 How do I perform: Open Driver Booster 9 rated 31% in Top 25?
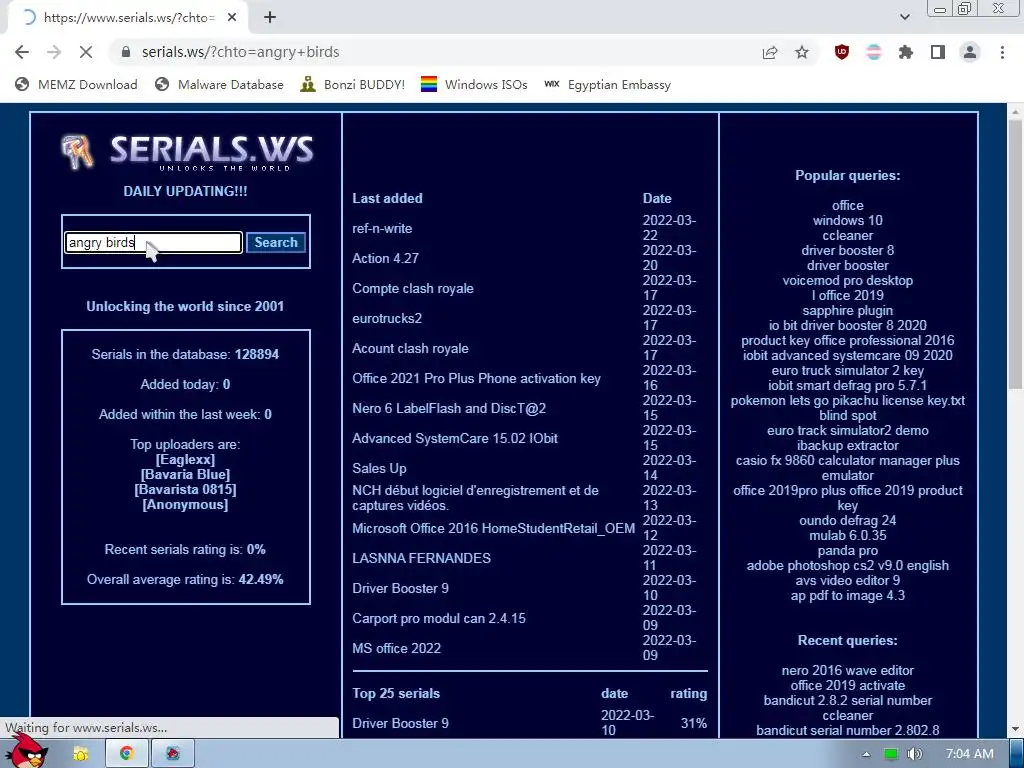(400, 724)
